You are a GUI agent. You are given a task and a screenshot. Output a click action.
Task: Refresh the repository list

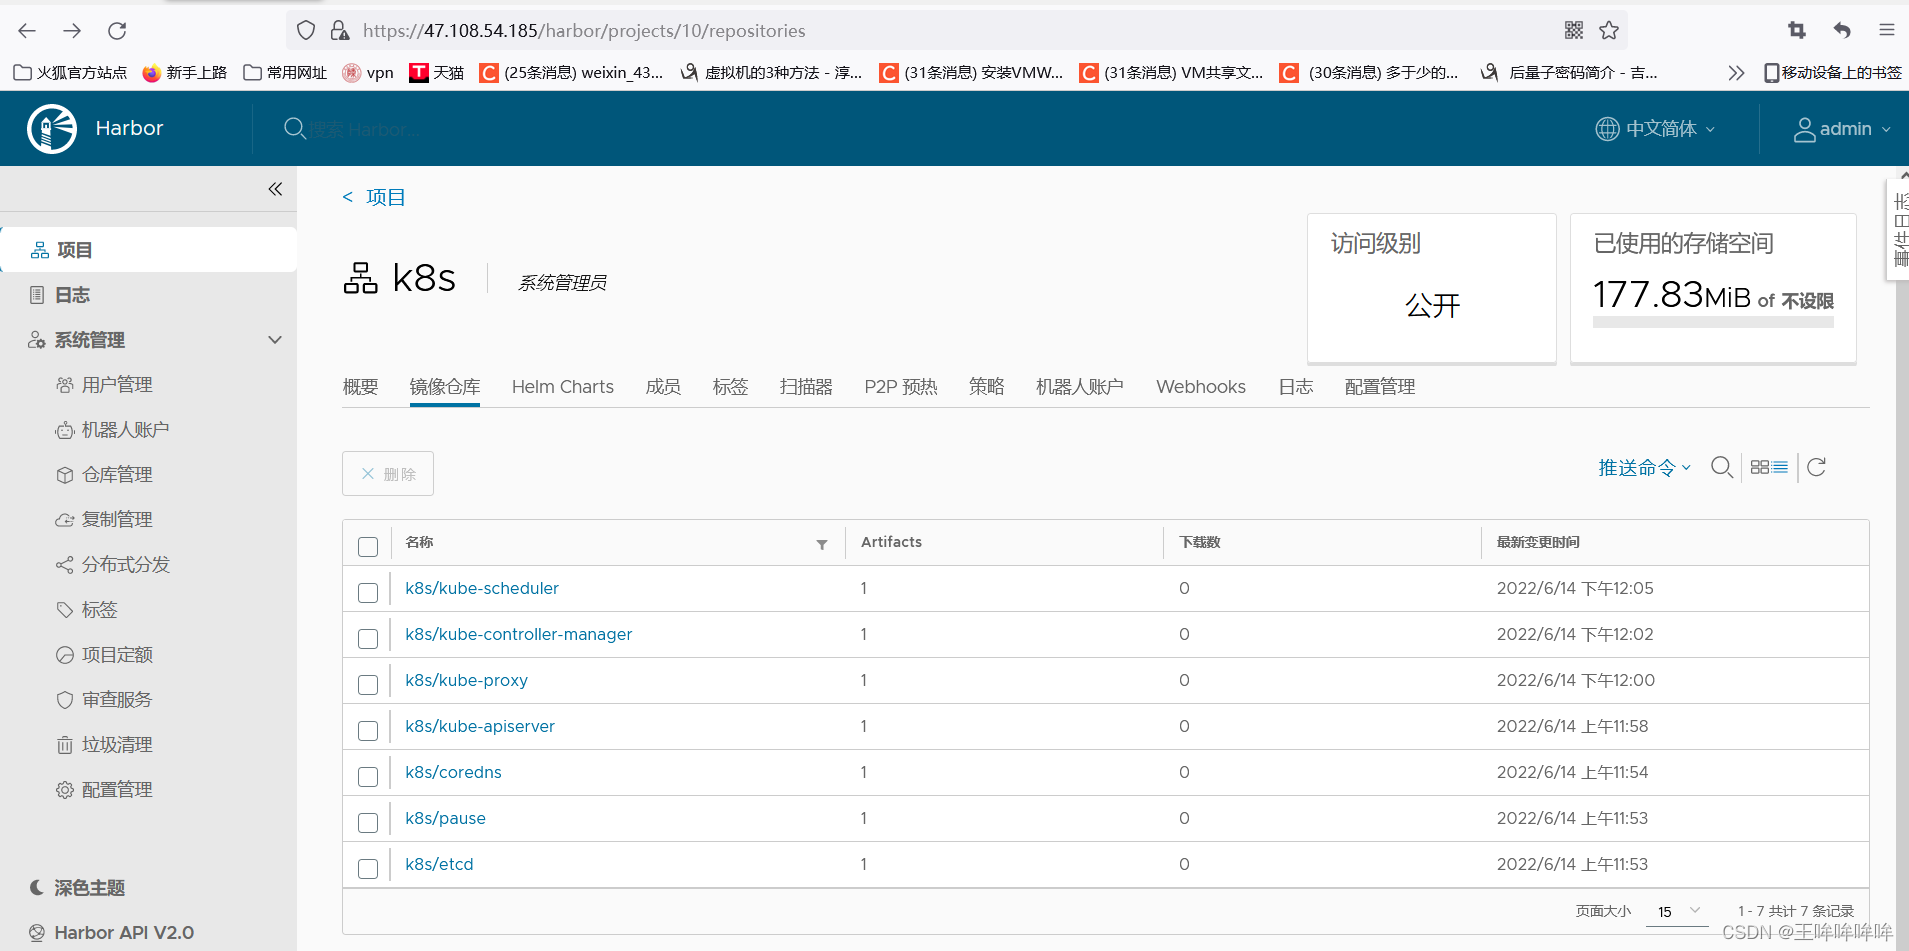click(1817, 467)
